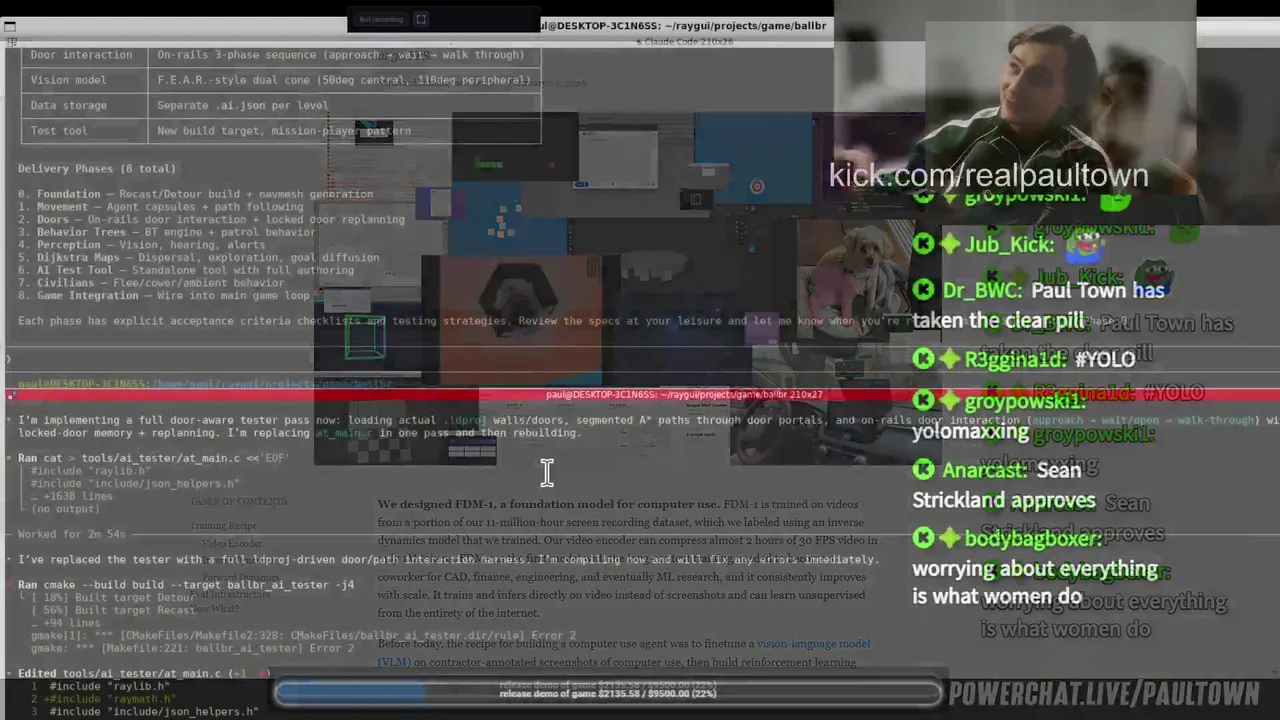Click the 'Delivery Phases (8 total)' heading

[x=97, y=169]
